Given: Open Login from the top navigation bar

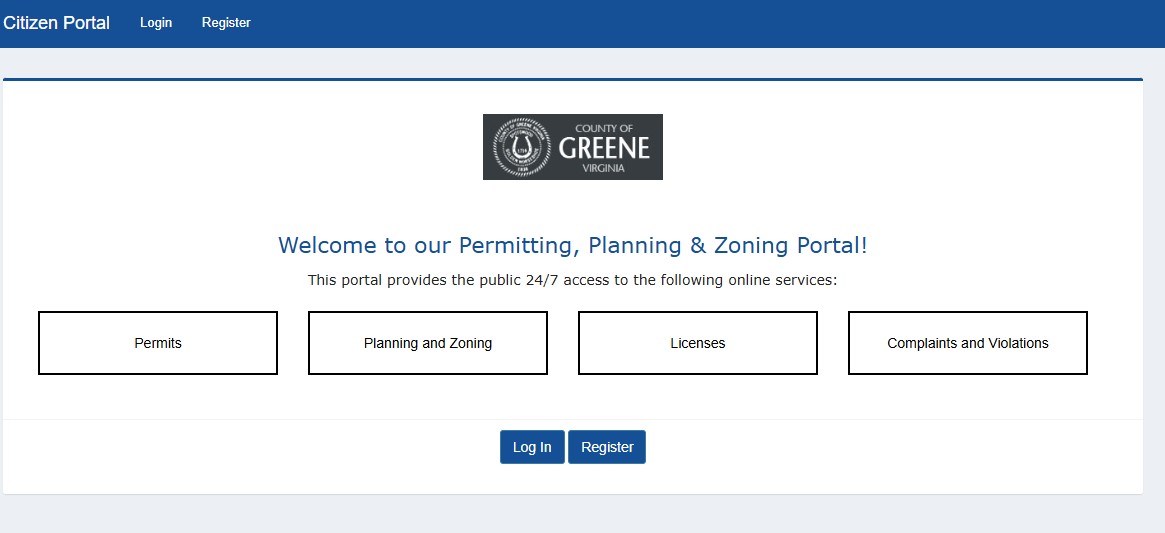Looking at the screenshot, I should (156, 23).
